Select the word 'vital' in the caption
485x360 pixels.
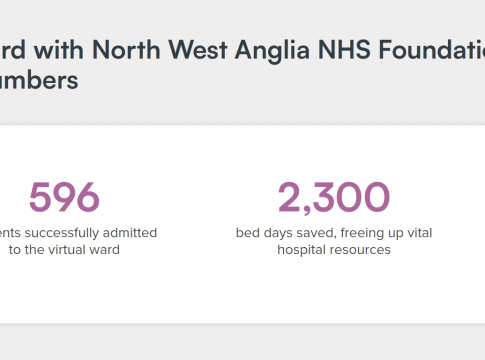pos(420,233)
